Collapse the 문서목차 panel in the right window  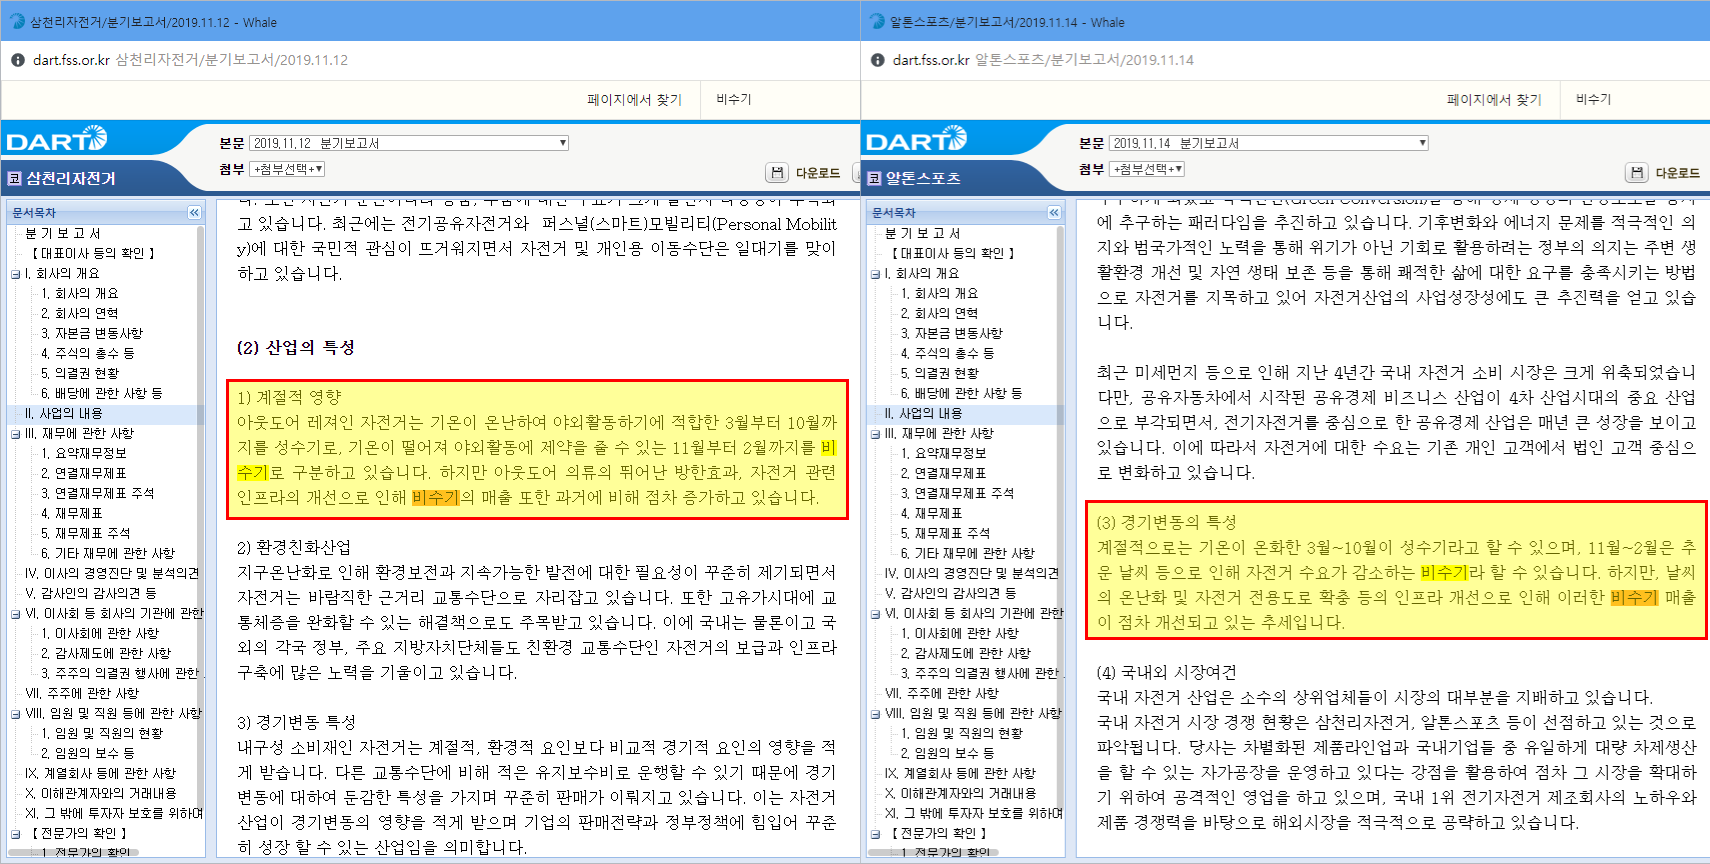1054,213
